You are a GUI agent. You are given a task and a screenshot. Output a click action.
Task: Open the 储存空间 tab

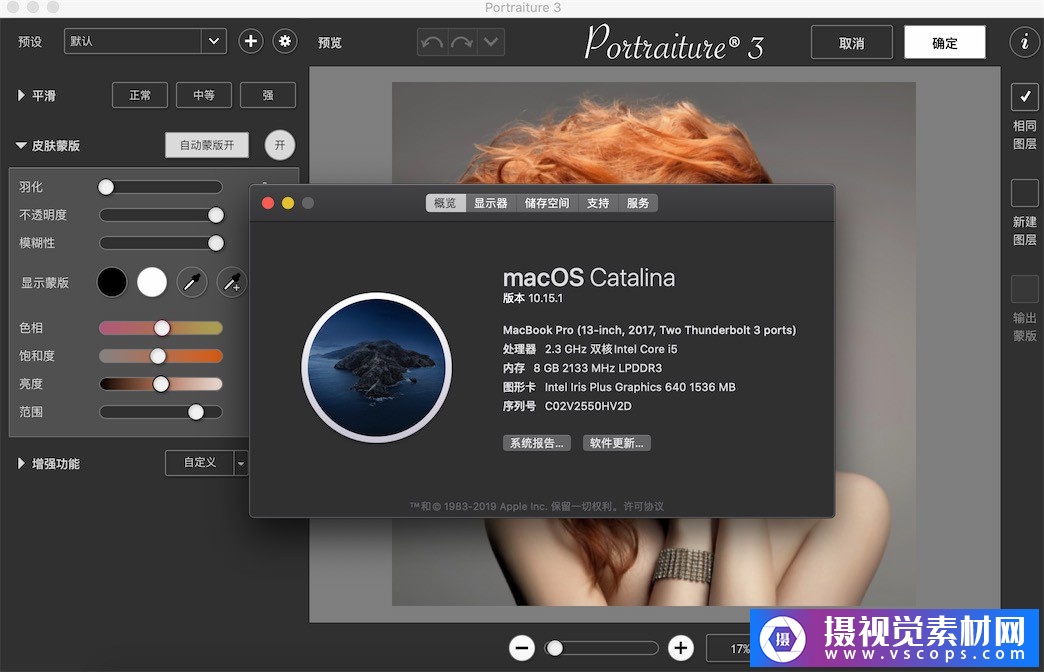547,203
